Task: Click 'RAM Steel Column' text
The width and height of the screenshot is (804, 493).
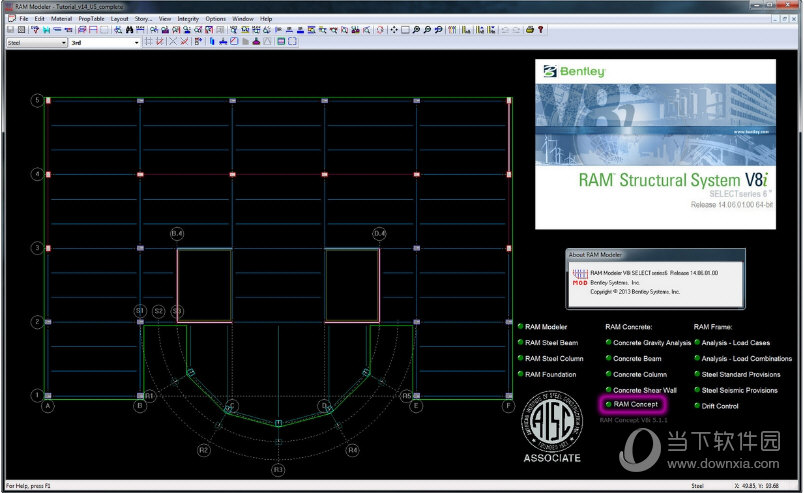Action: tap(554, 359)
